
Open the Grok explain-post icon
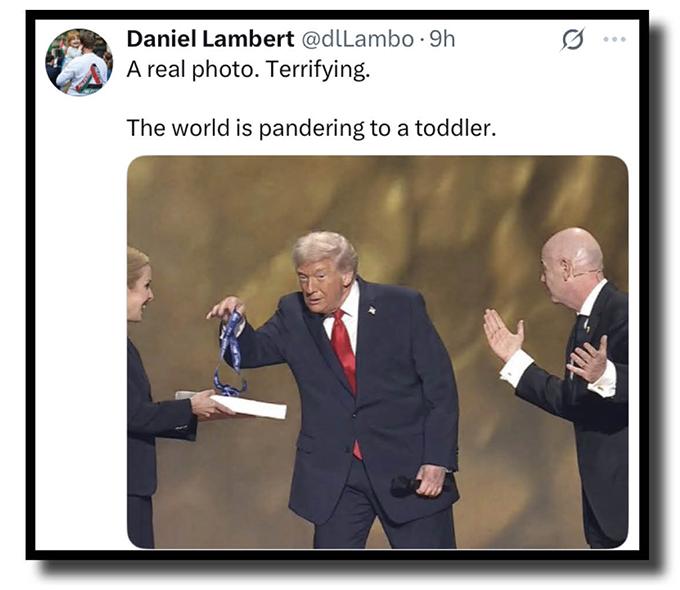573,39
